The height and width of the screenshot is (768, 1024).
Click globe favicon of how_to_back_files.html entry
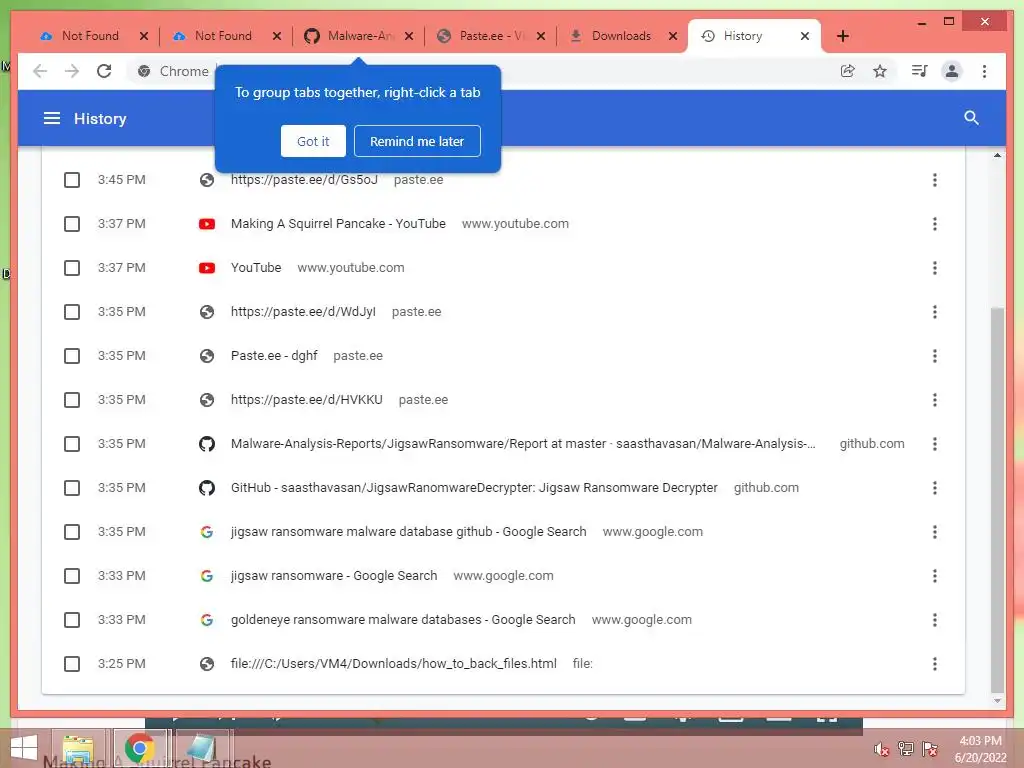207,664
